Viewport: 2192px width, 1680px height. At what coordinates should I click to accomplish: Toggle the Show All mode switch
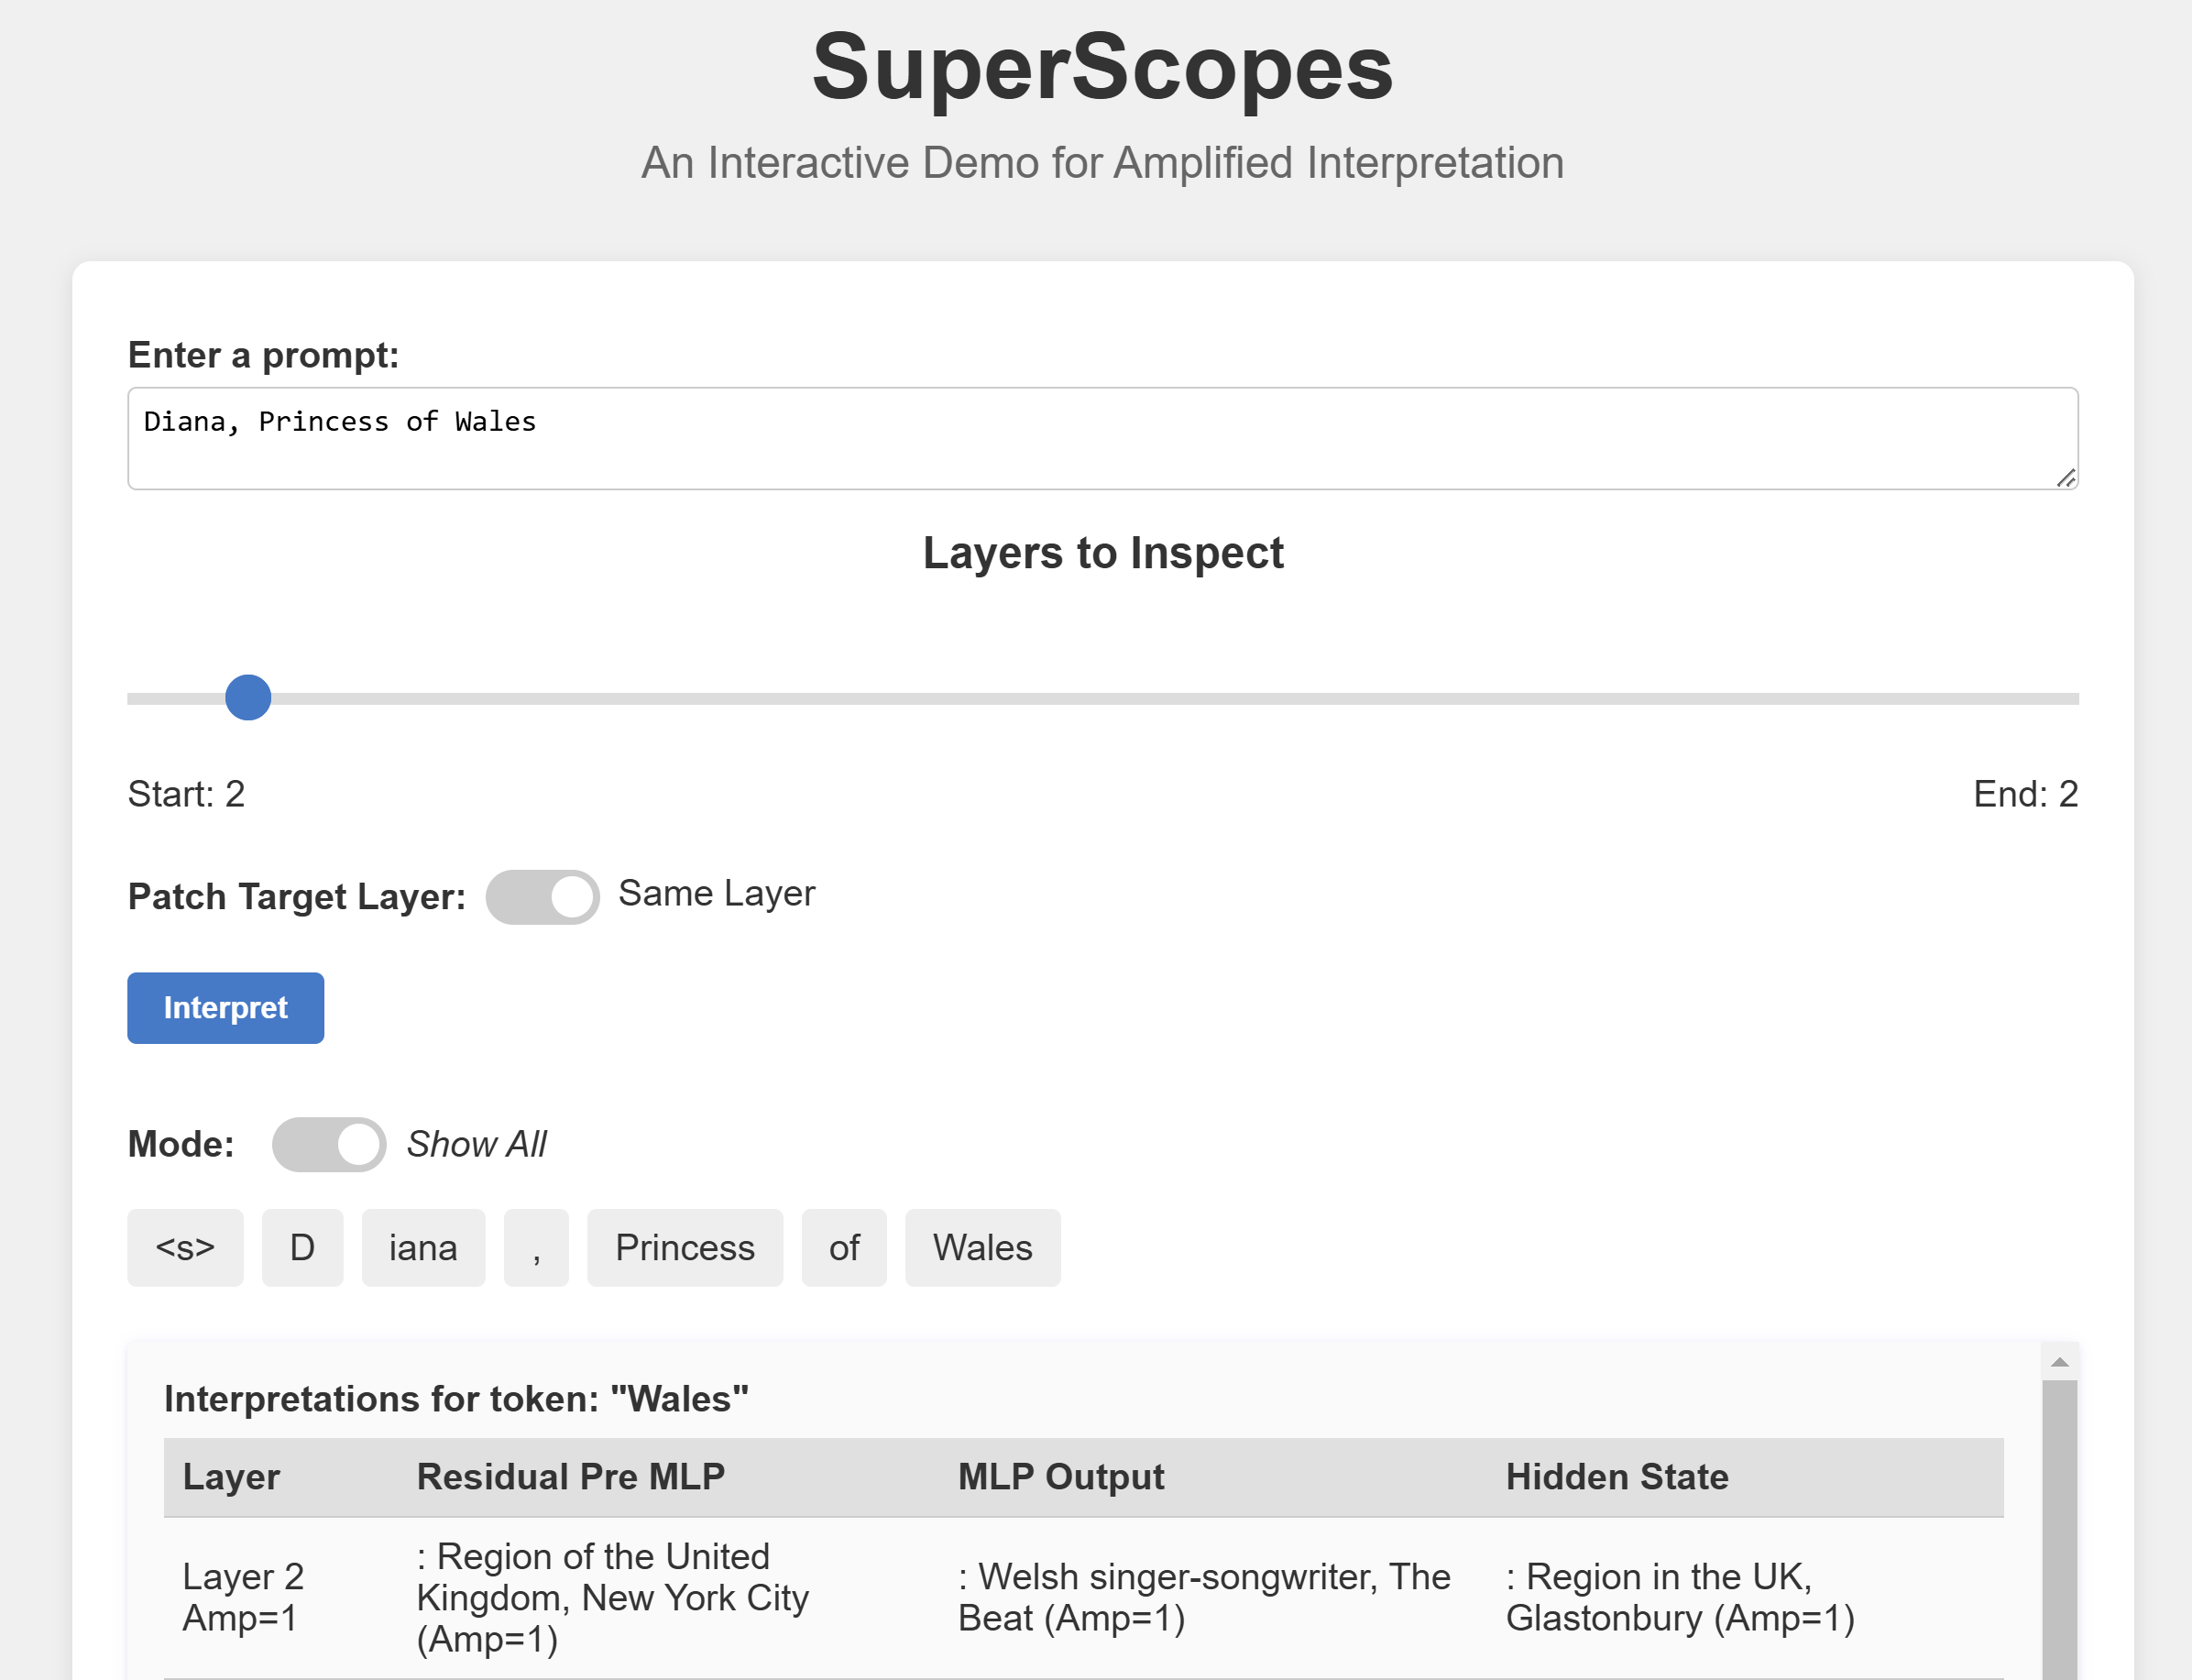[329, 1144]
